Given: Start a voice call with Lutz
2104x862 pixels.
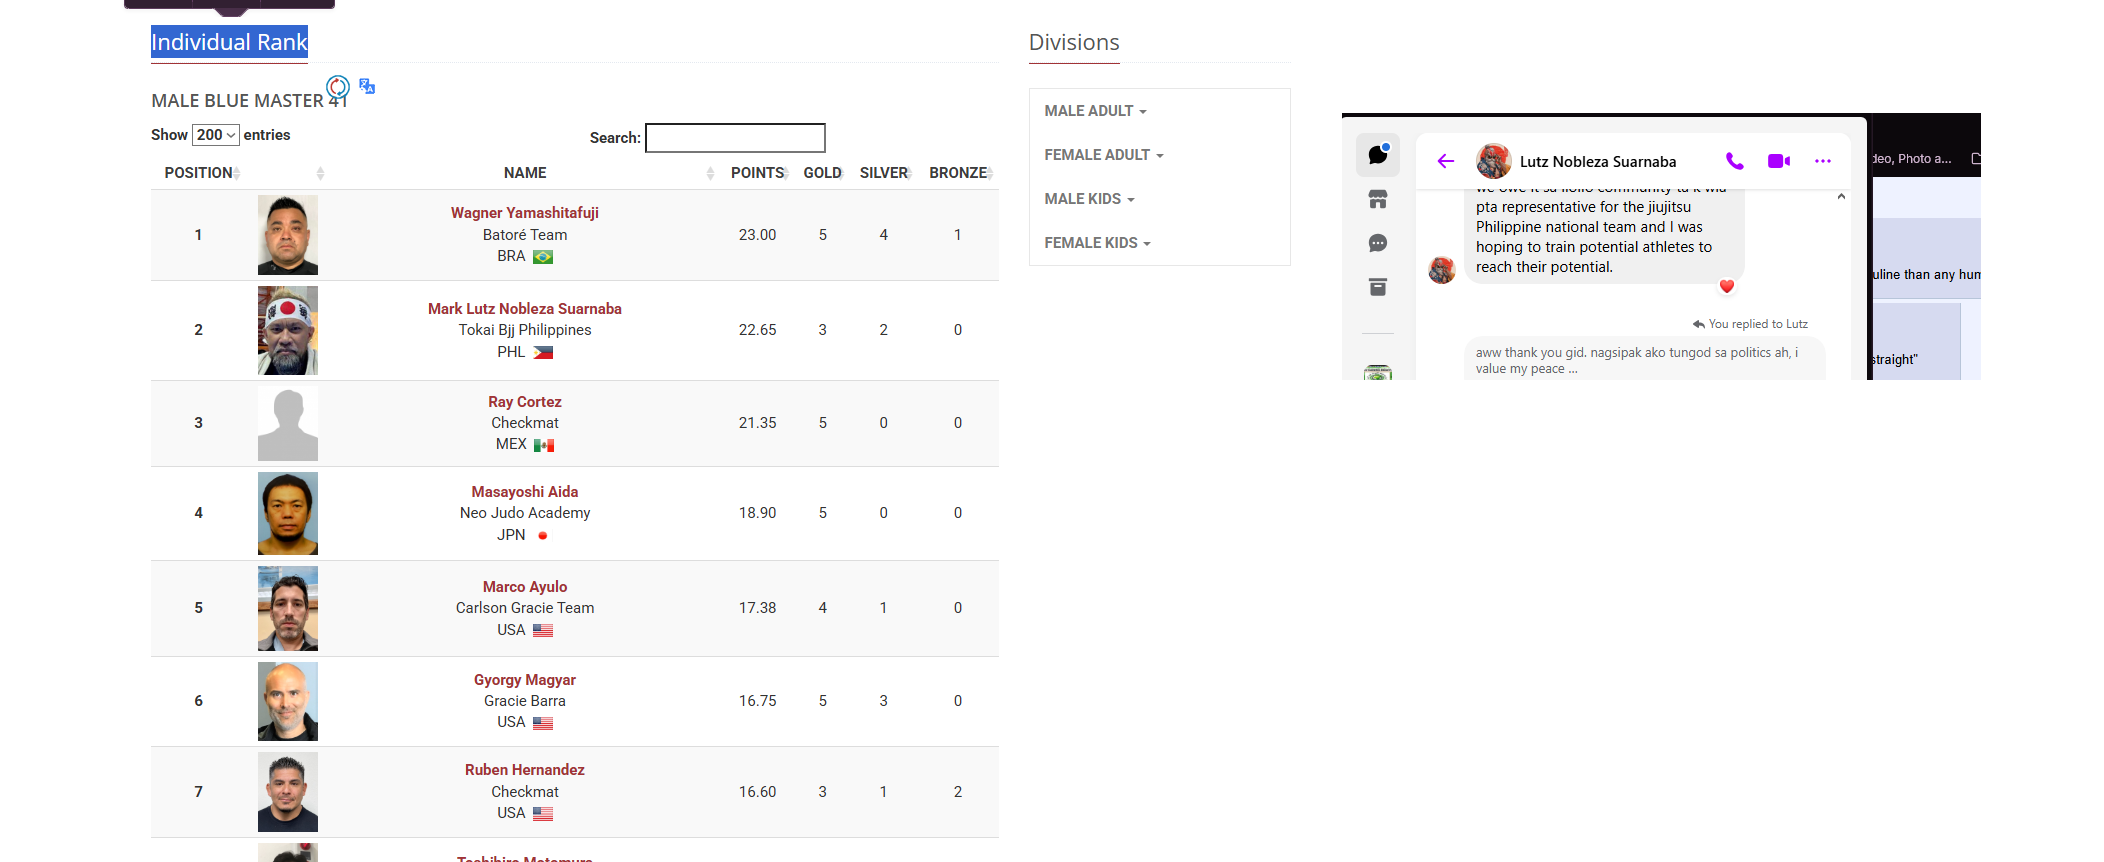Looking at the screenshot, I should 1735,161.
